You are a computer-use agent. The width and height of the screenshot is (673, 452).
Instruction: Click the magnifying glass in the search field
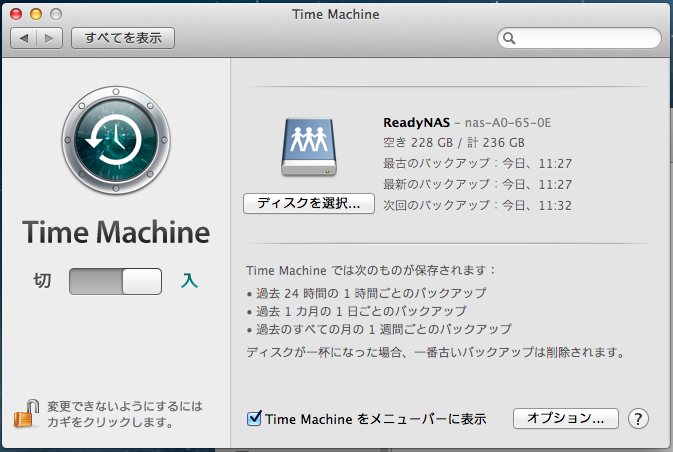[x=509, y=38]
